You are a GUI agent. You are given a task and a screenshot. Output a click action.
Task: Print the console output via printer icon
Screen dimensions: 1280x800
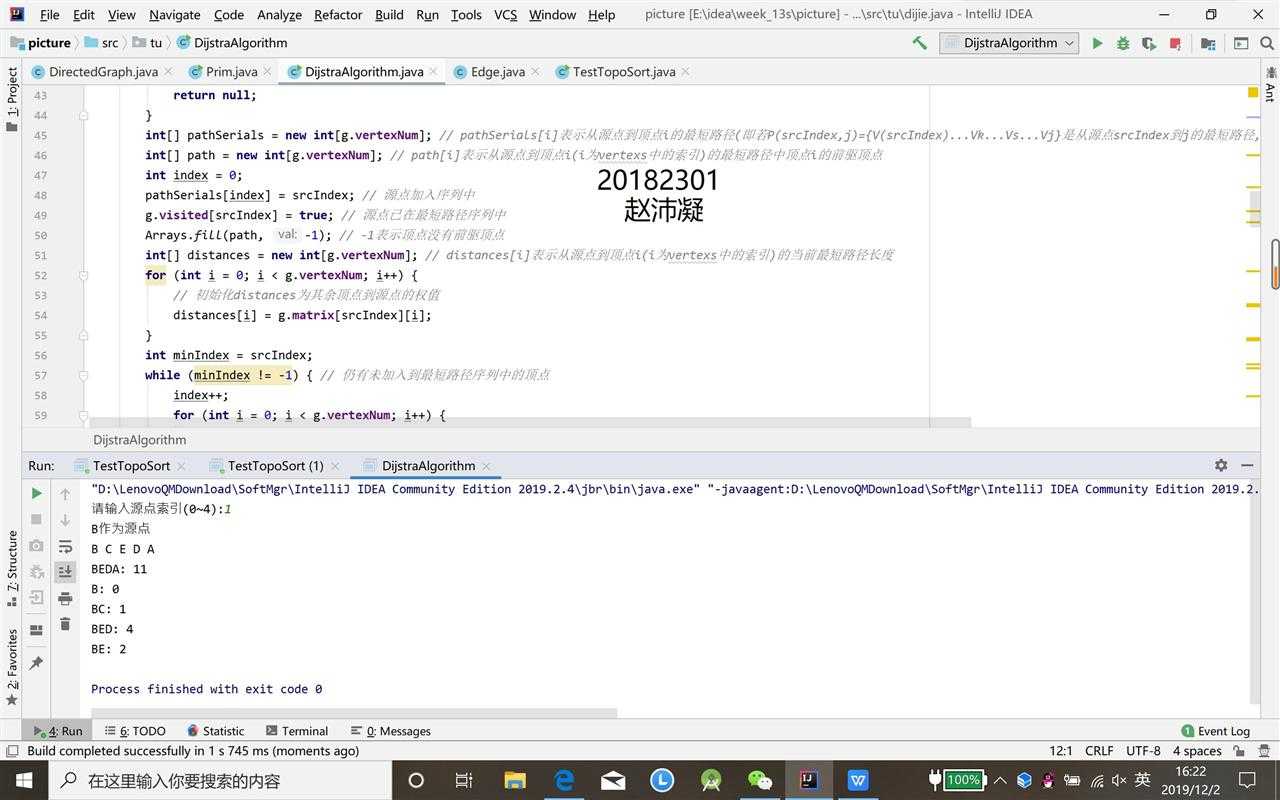click(65, 597)
